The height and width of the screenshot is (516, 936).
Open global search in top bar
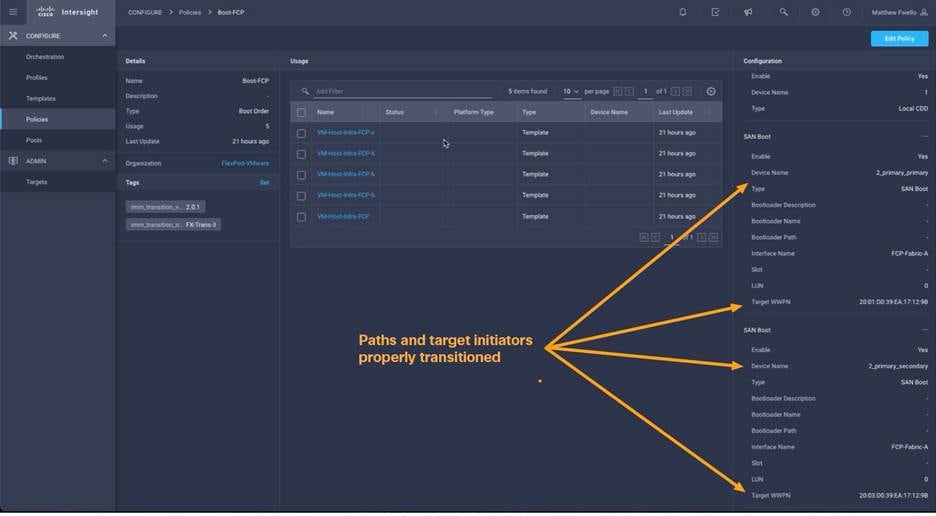pos(783,12)
